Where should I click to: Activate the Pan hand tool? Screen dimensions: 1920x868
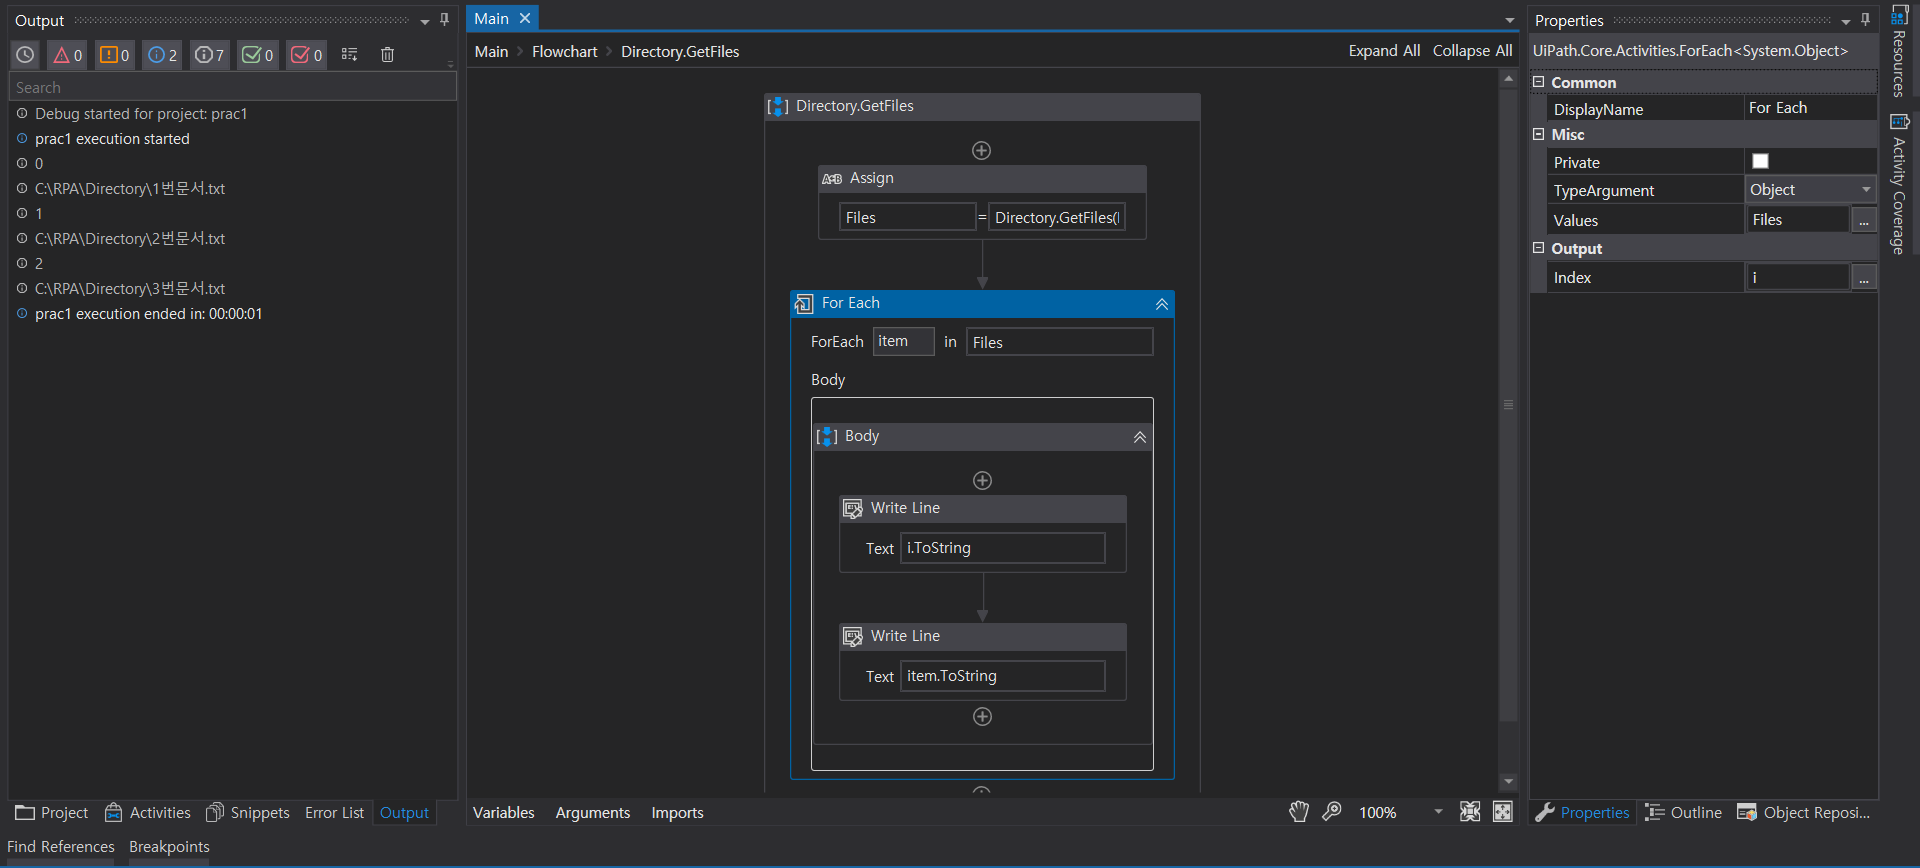pyautogui.click(x=1299, y=812)
